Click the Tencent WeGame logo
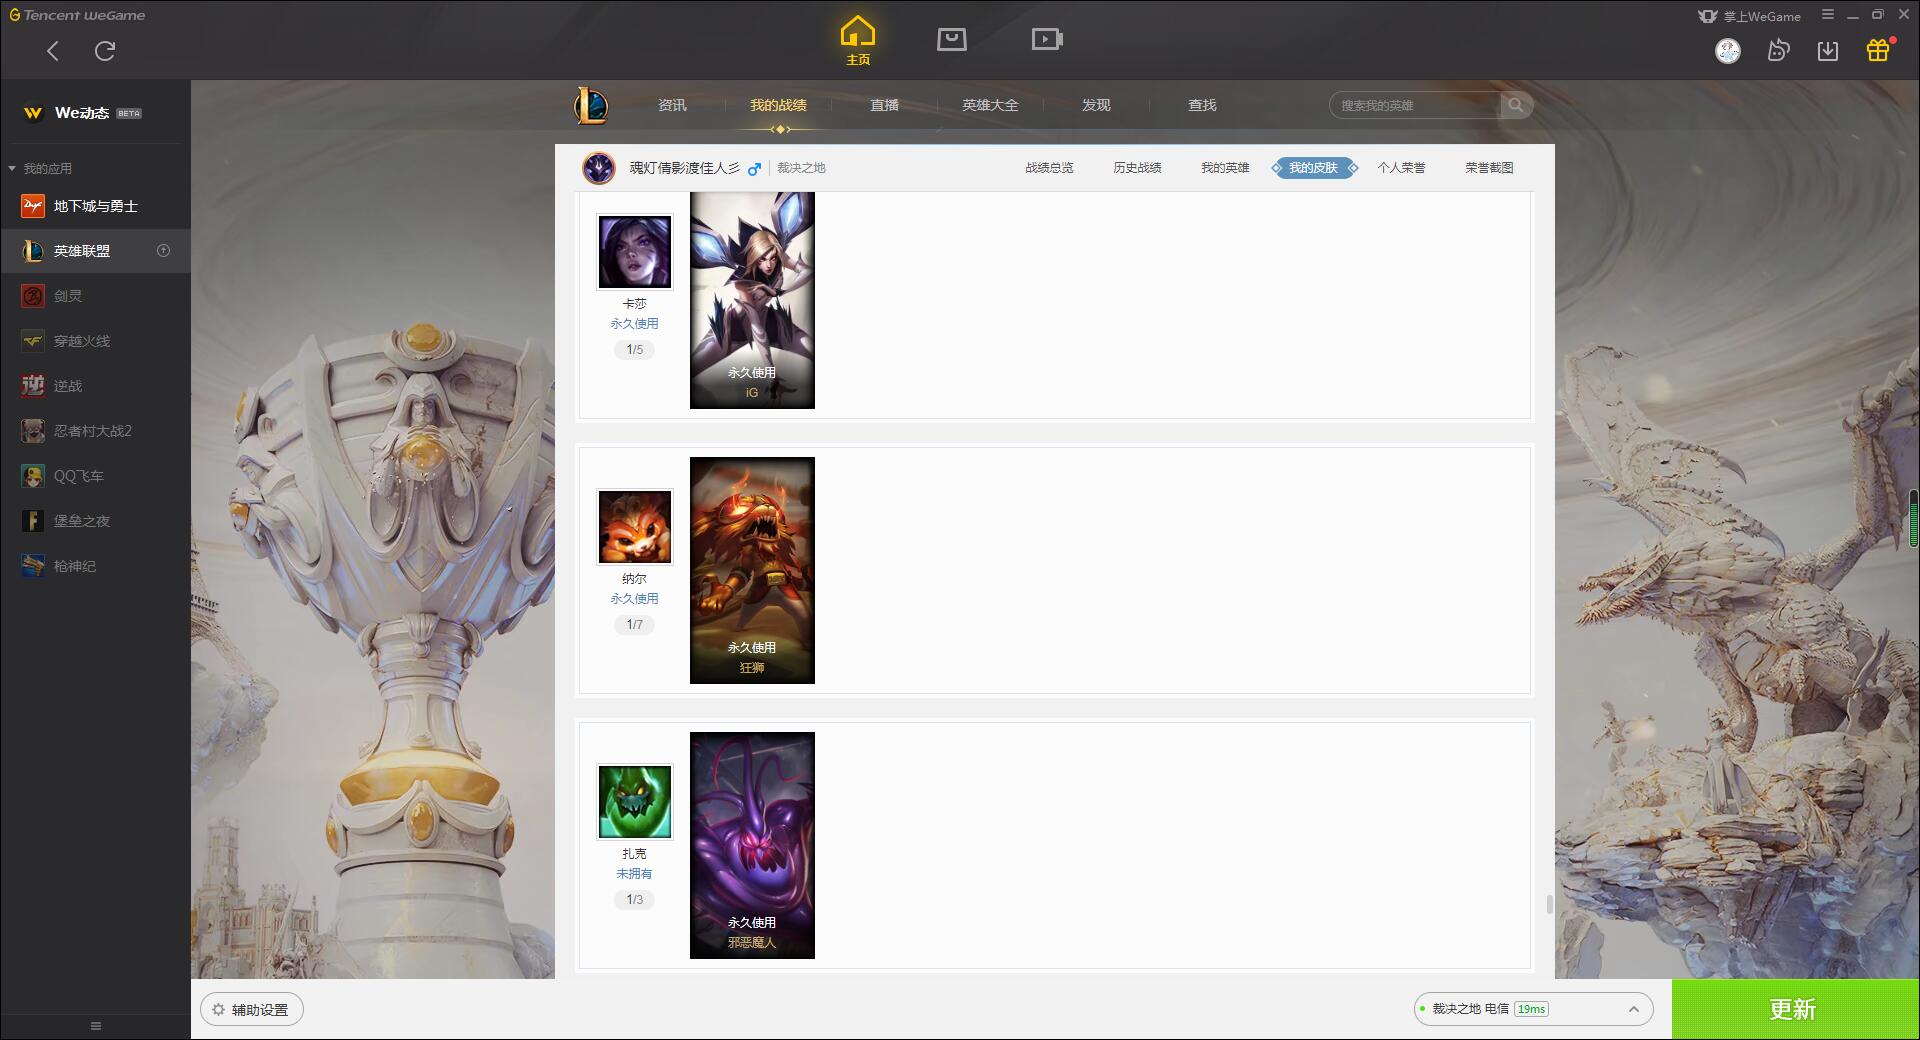Image resolution: width=1920 pixels, height=1040 pixels. click(77, 15)
